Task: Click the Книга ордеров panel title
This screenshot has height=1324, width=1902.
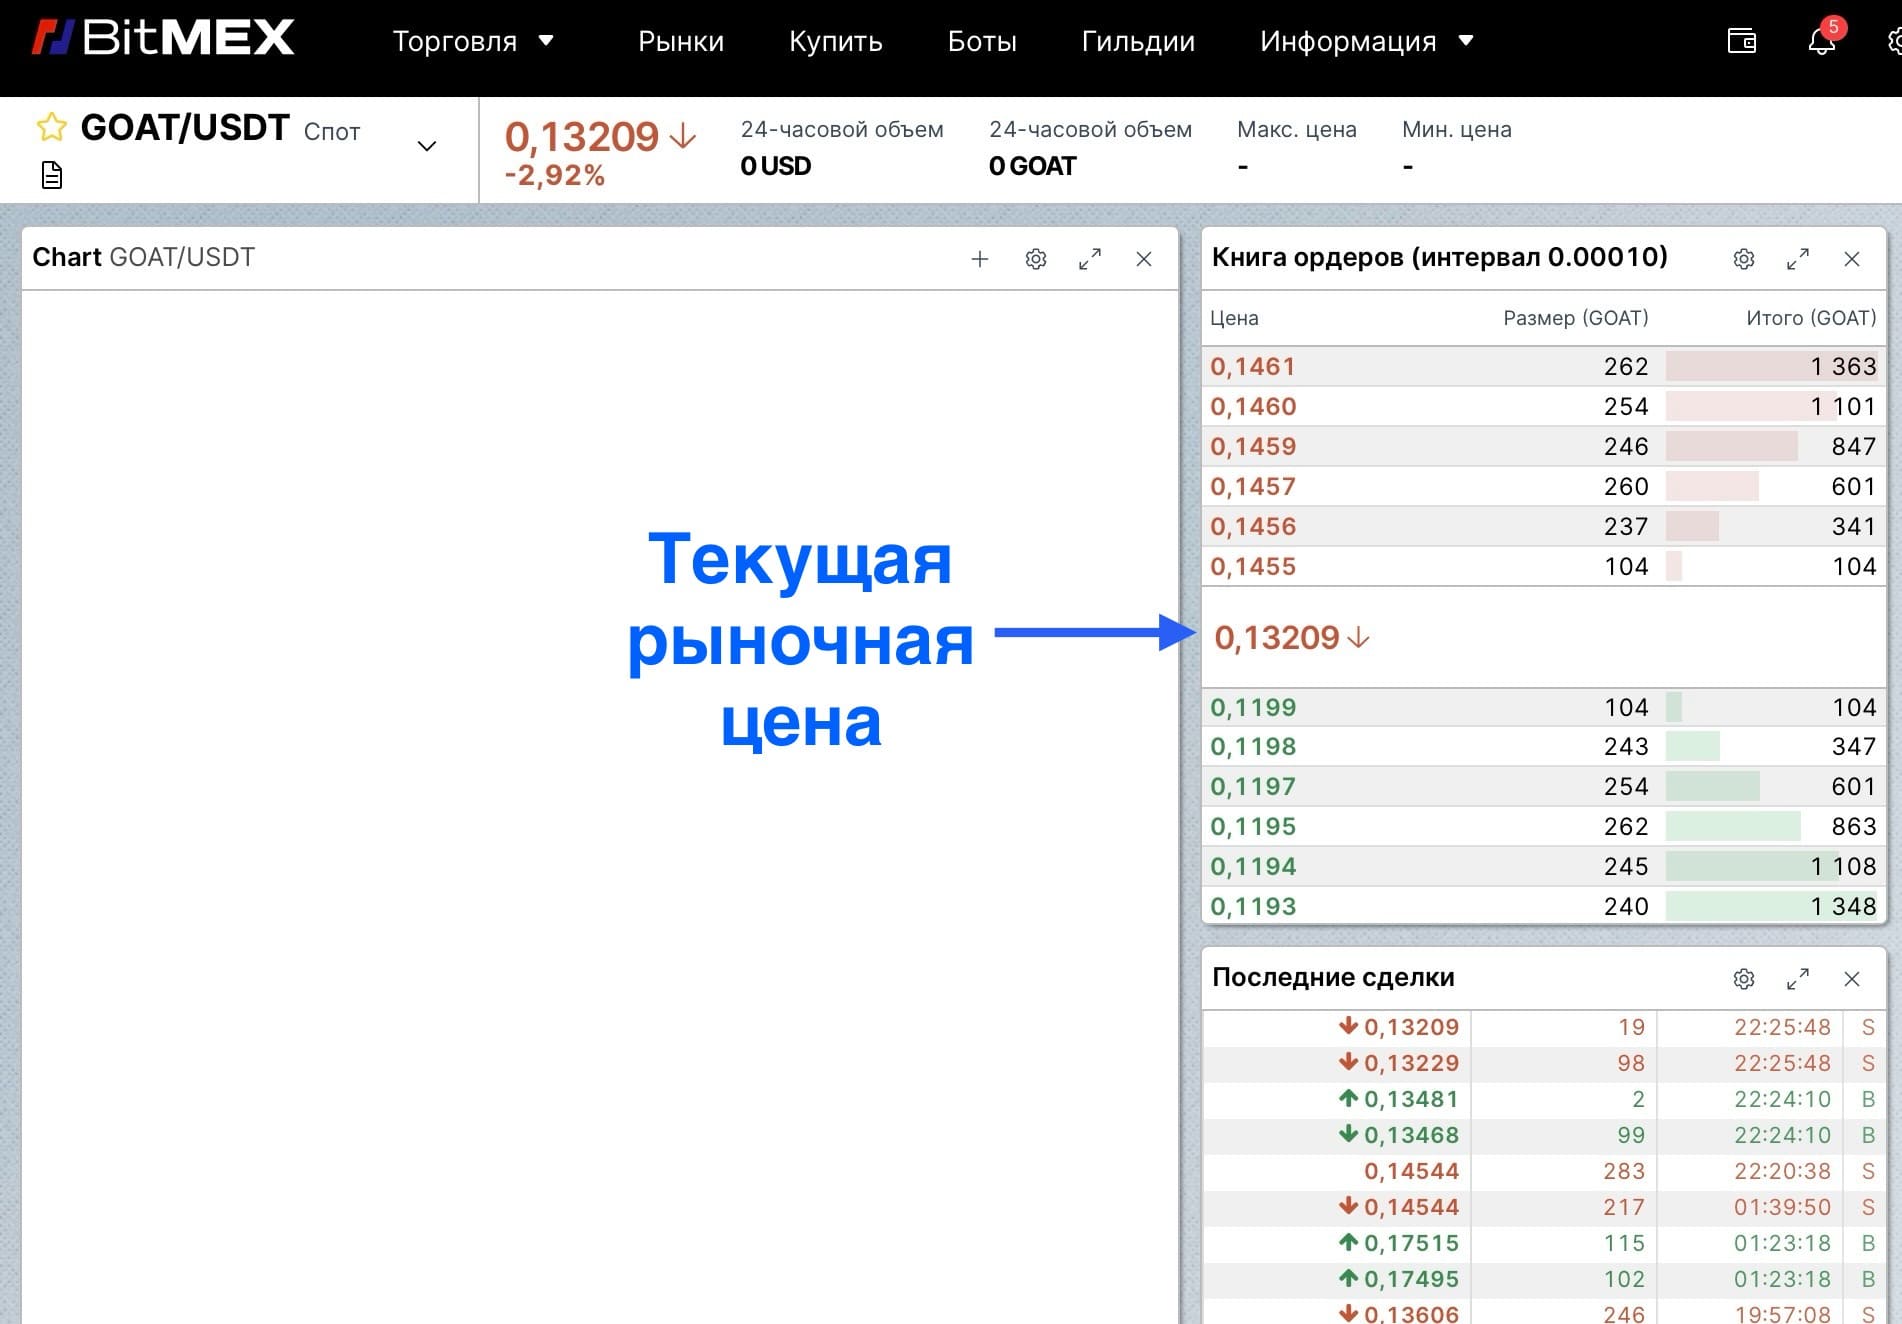Action: (1440, 258)
